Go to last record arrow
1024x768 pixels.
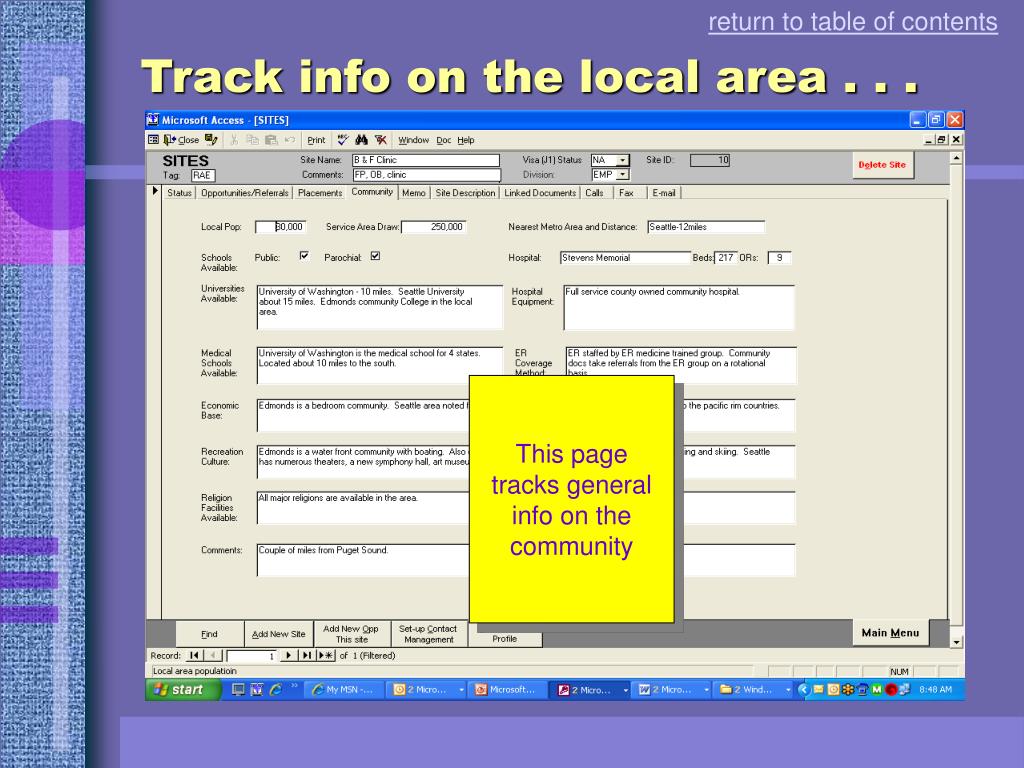[306, 655]
